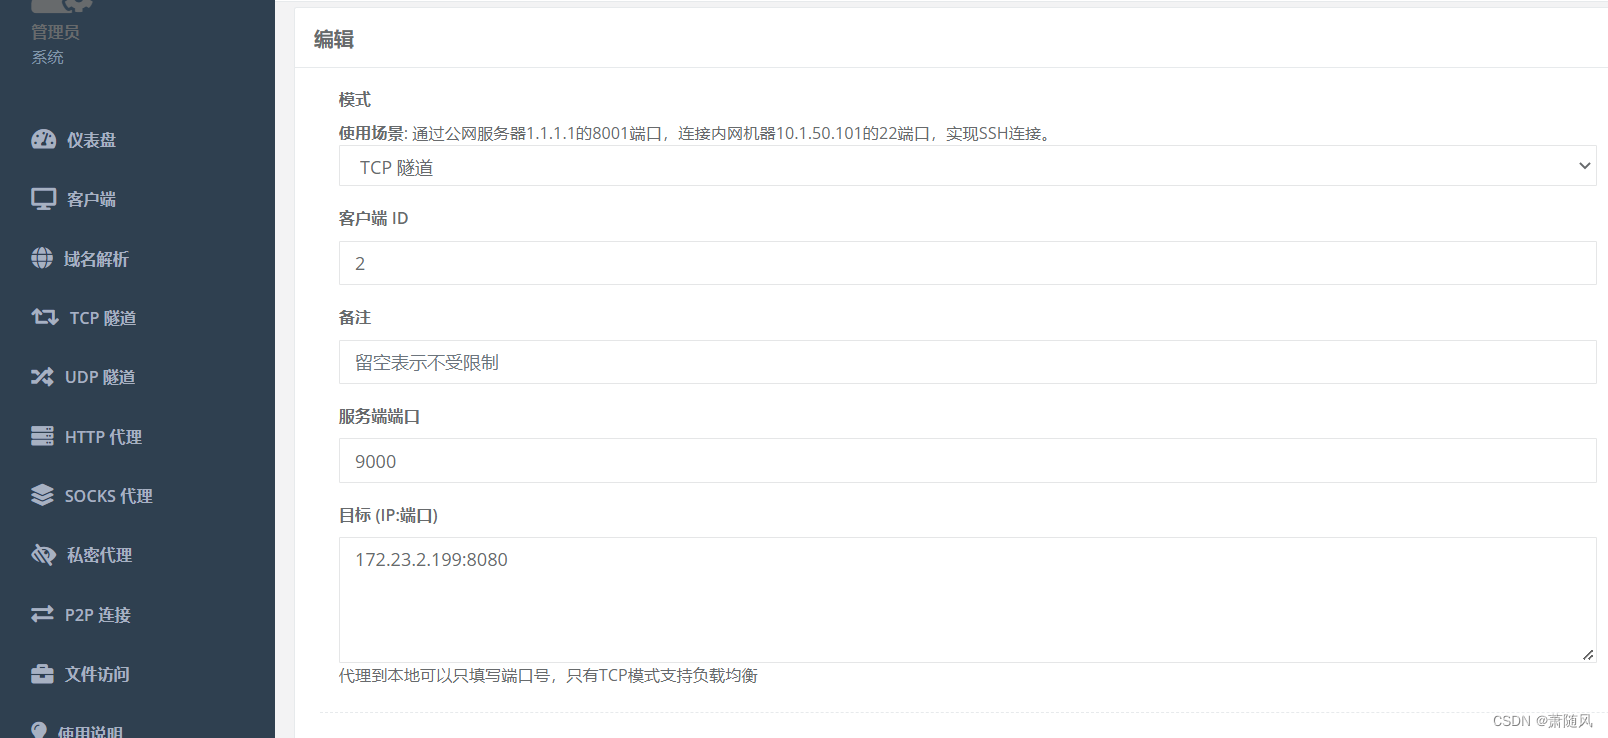1608x738 pixels.
Task: Open 使用说明 menu entry
Action: click(90, 731)
